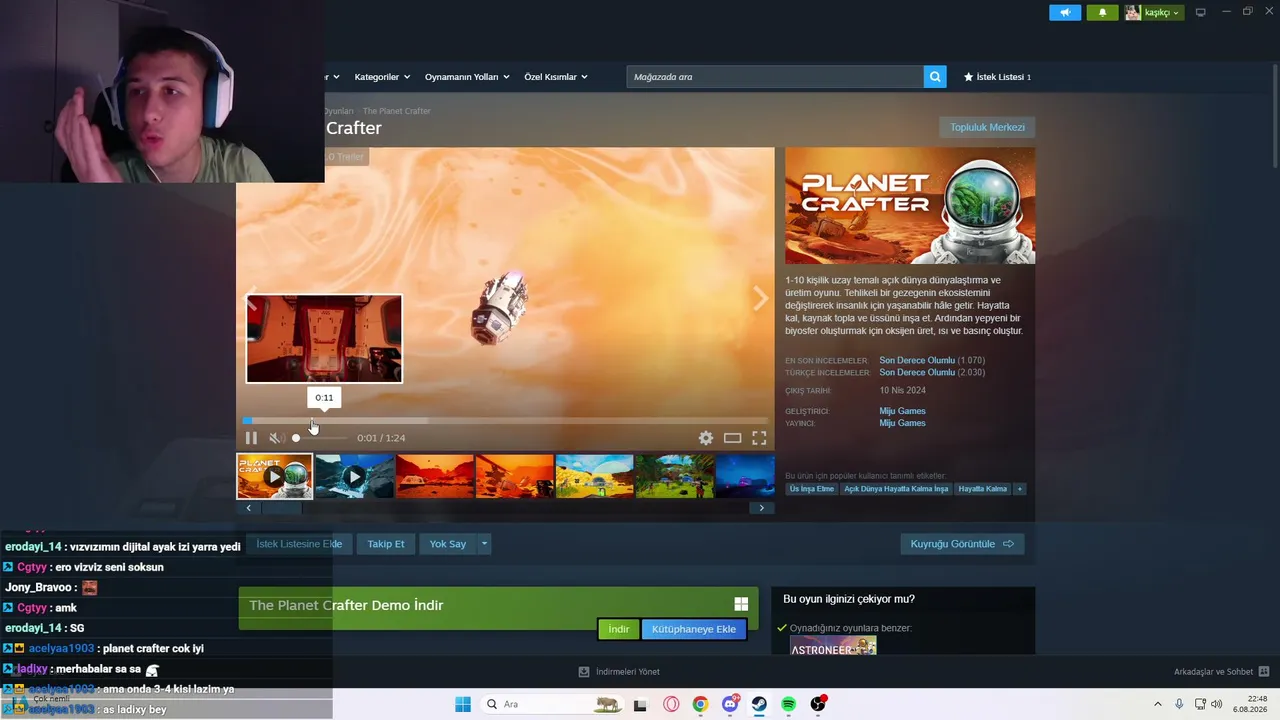The image size is (1280, 720).
Task: Open Opera browser from taskbar
Action: point(671,704)
